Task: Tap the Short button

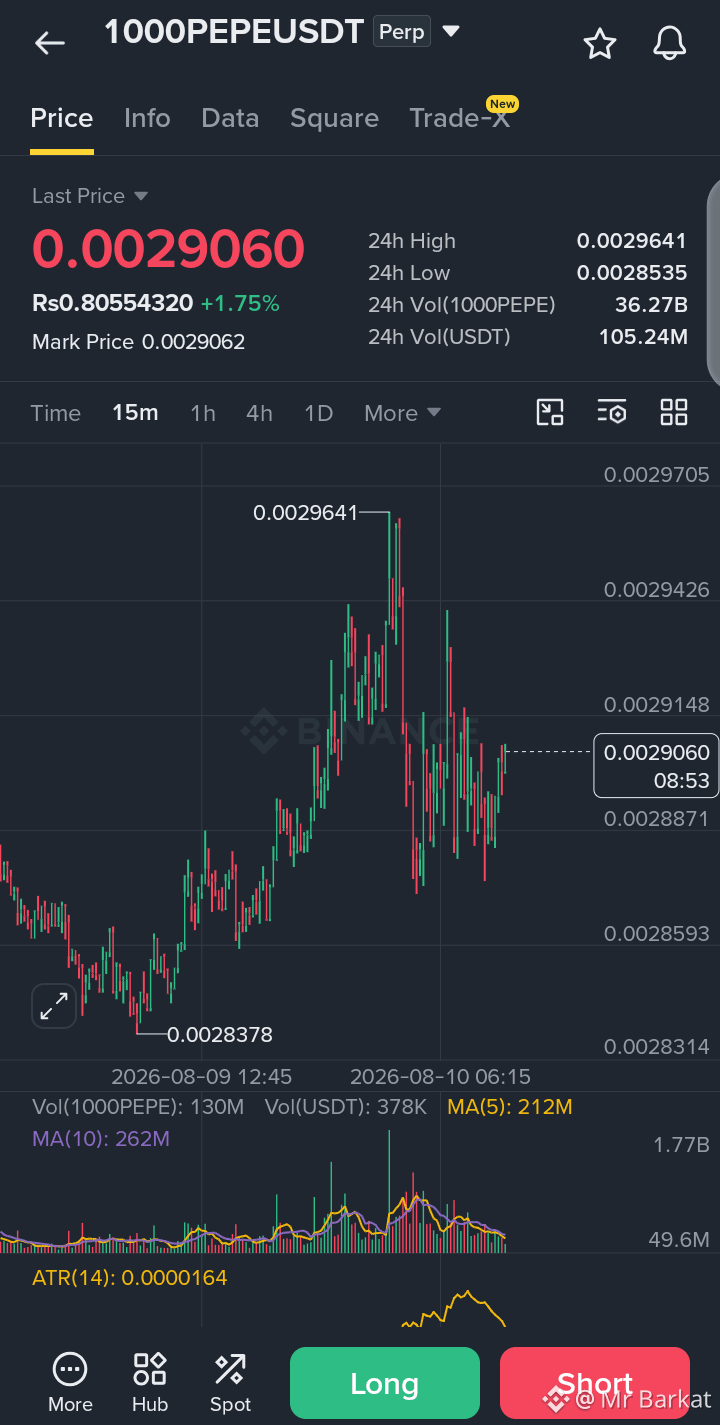Action: (x=595, y=1383)
